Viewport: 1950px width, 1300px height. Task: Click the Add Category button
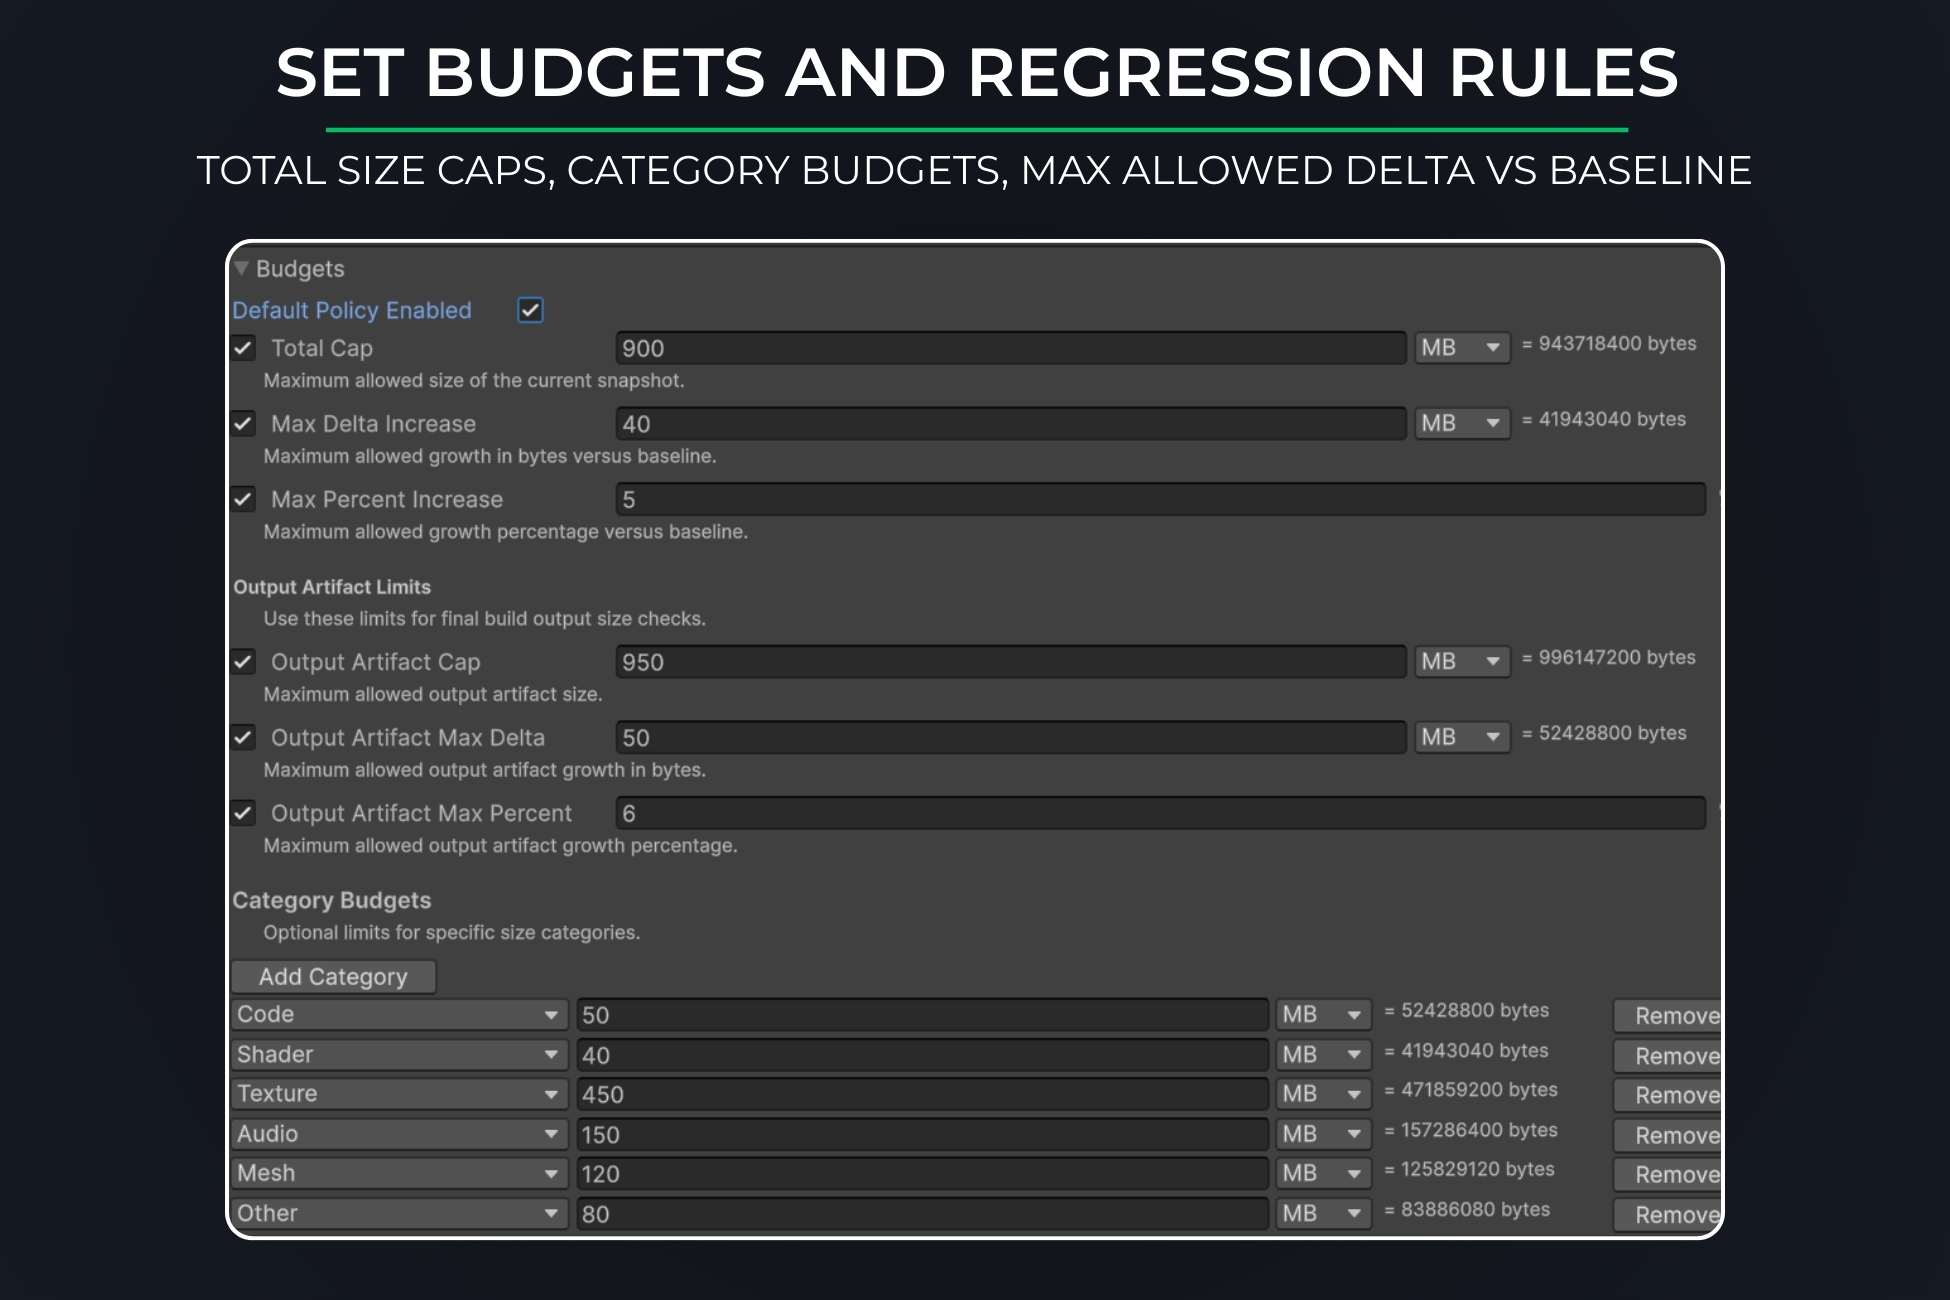tap(333, 977)
